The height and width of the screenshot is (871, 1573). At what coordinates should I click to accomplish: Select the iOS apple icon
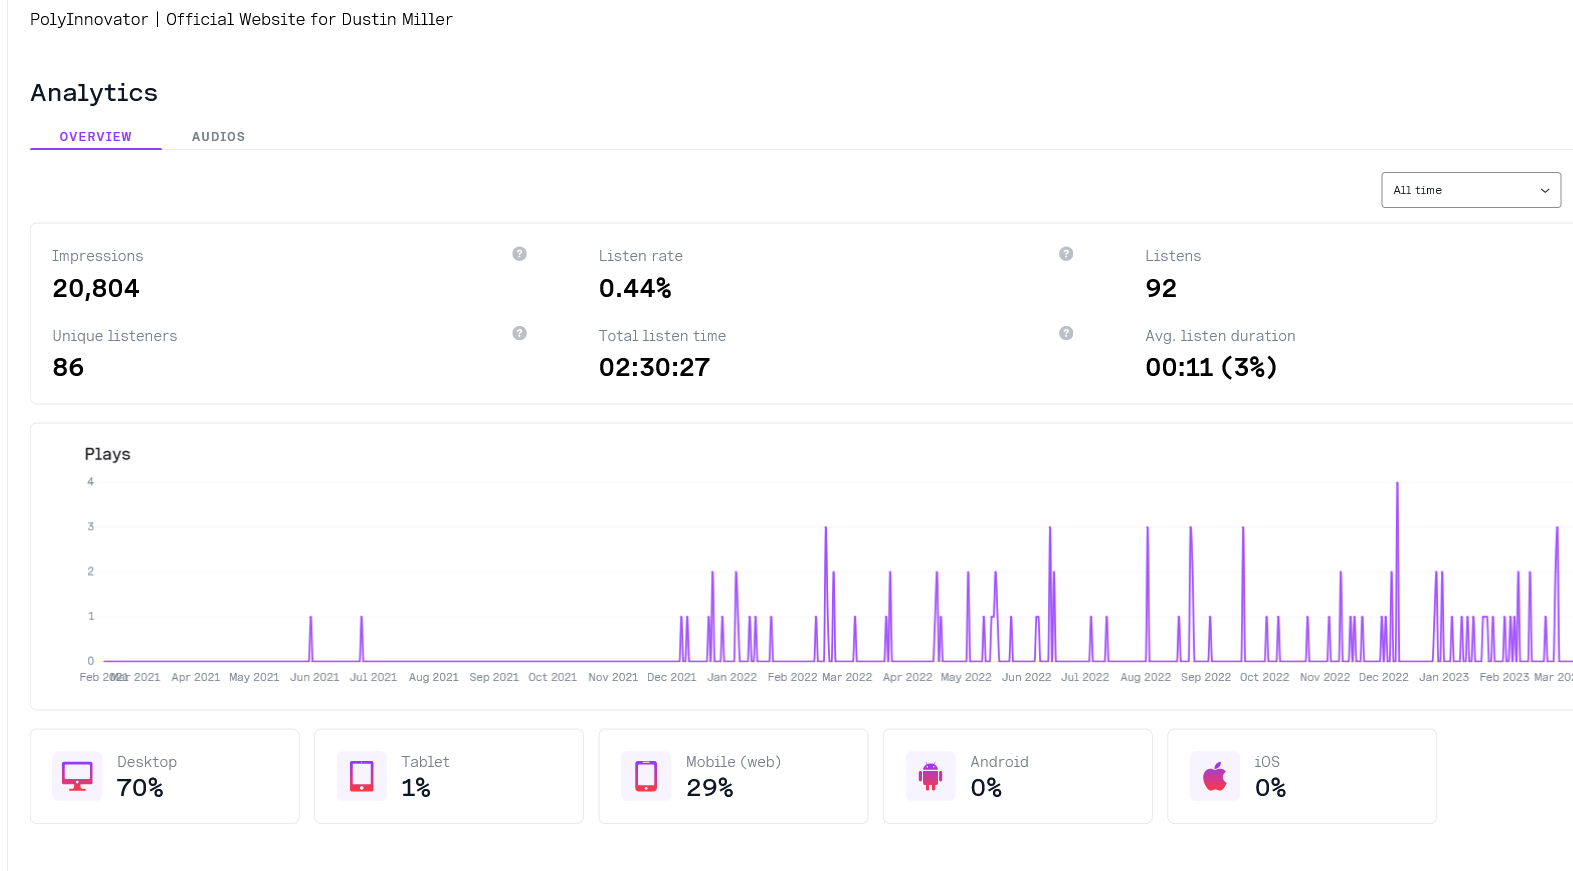pos(1215,776)
